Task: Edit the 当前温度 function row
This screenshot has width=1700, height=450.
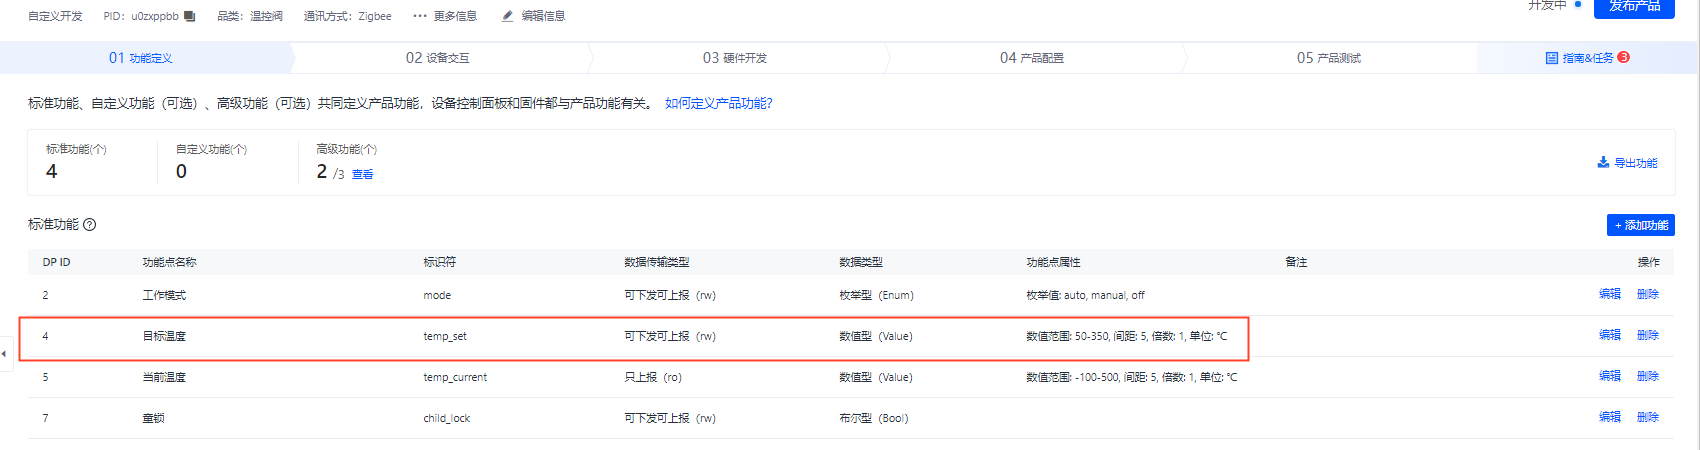Action: point(1610,376)
